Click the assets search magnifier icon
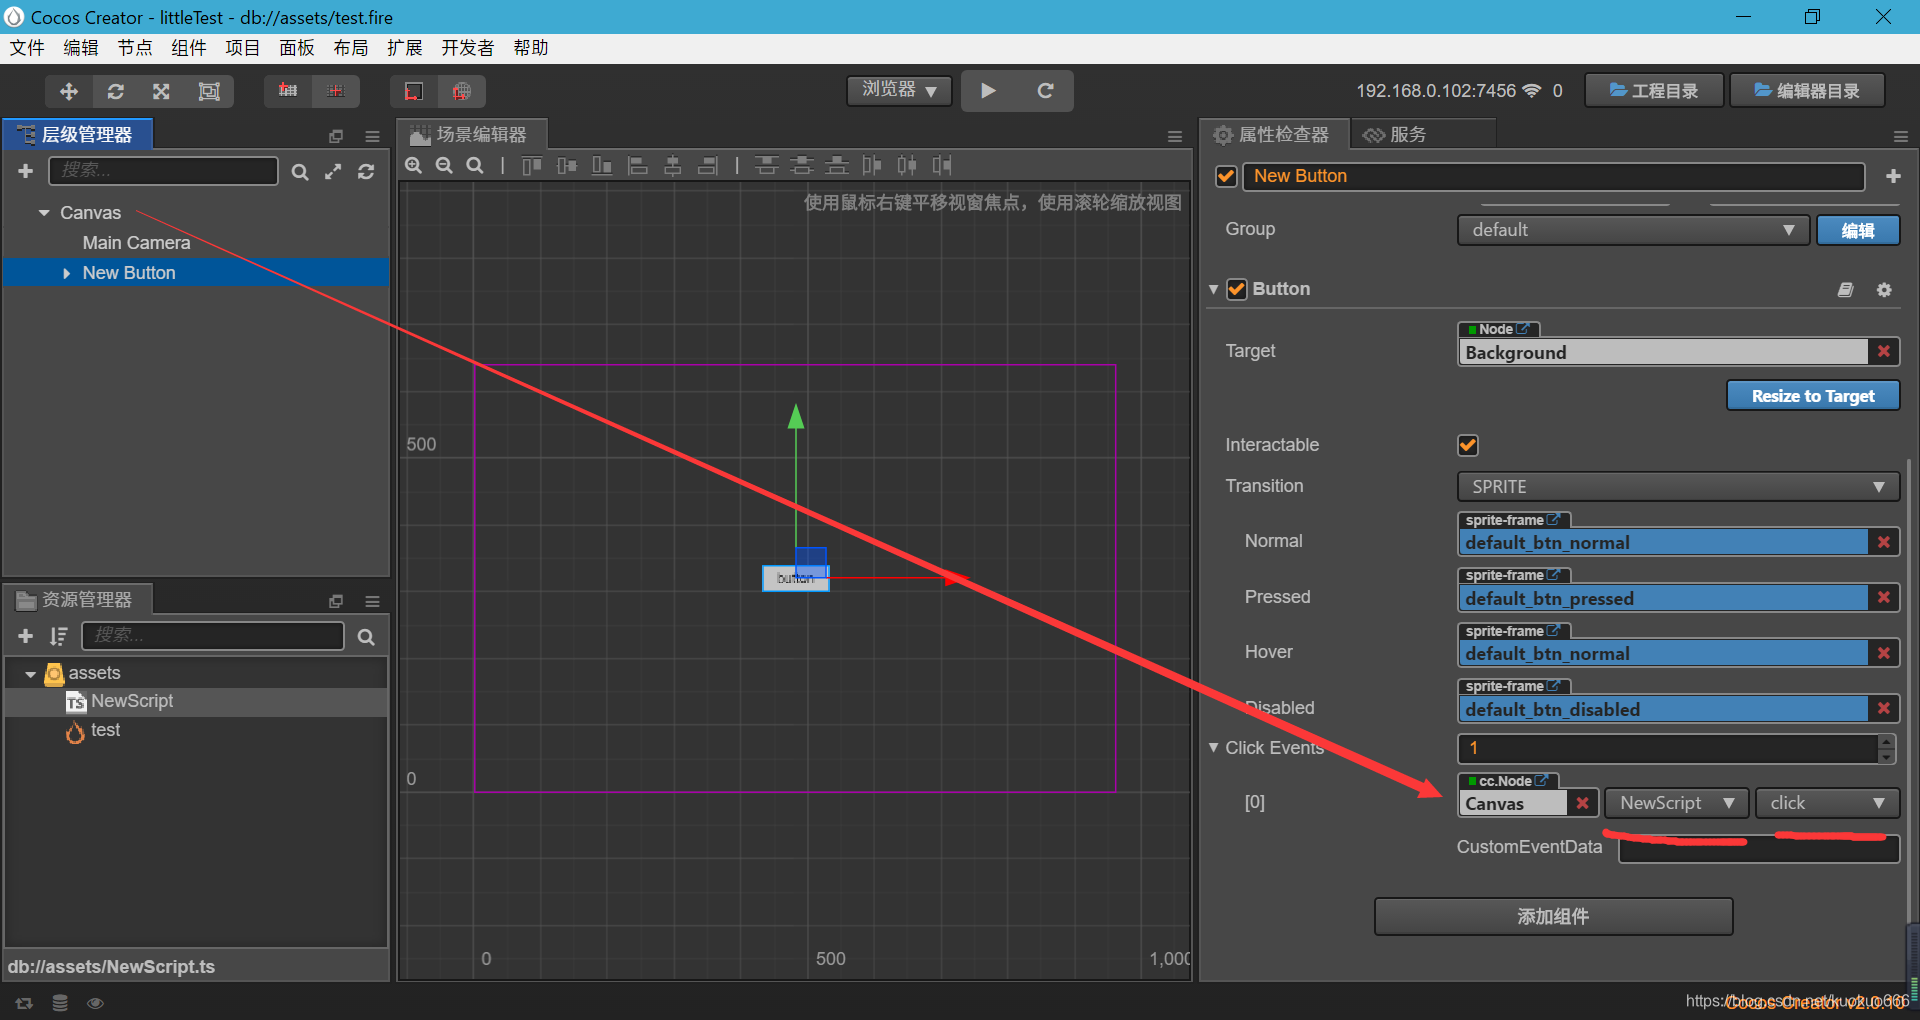1920x1020 pixels. click(366, 637)
